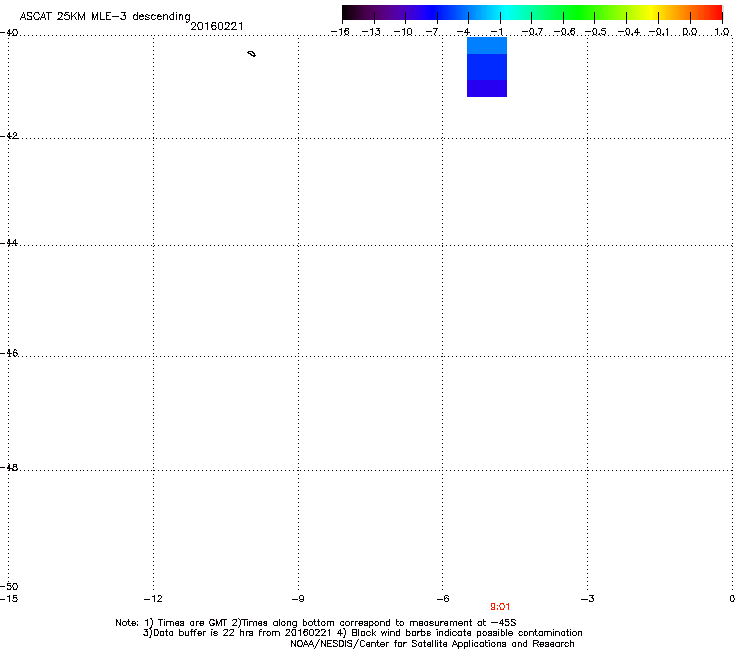740x650 pixels.
Task: Click the colorbar label 1.0
Action: click(722, 32)
